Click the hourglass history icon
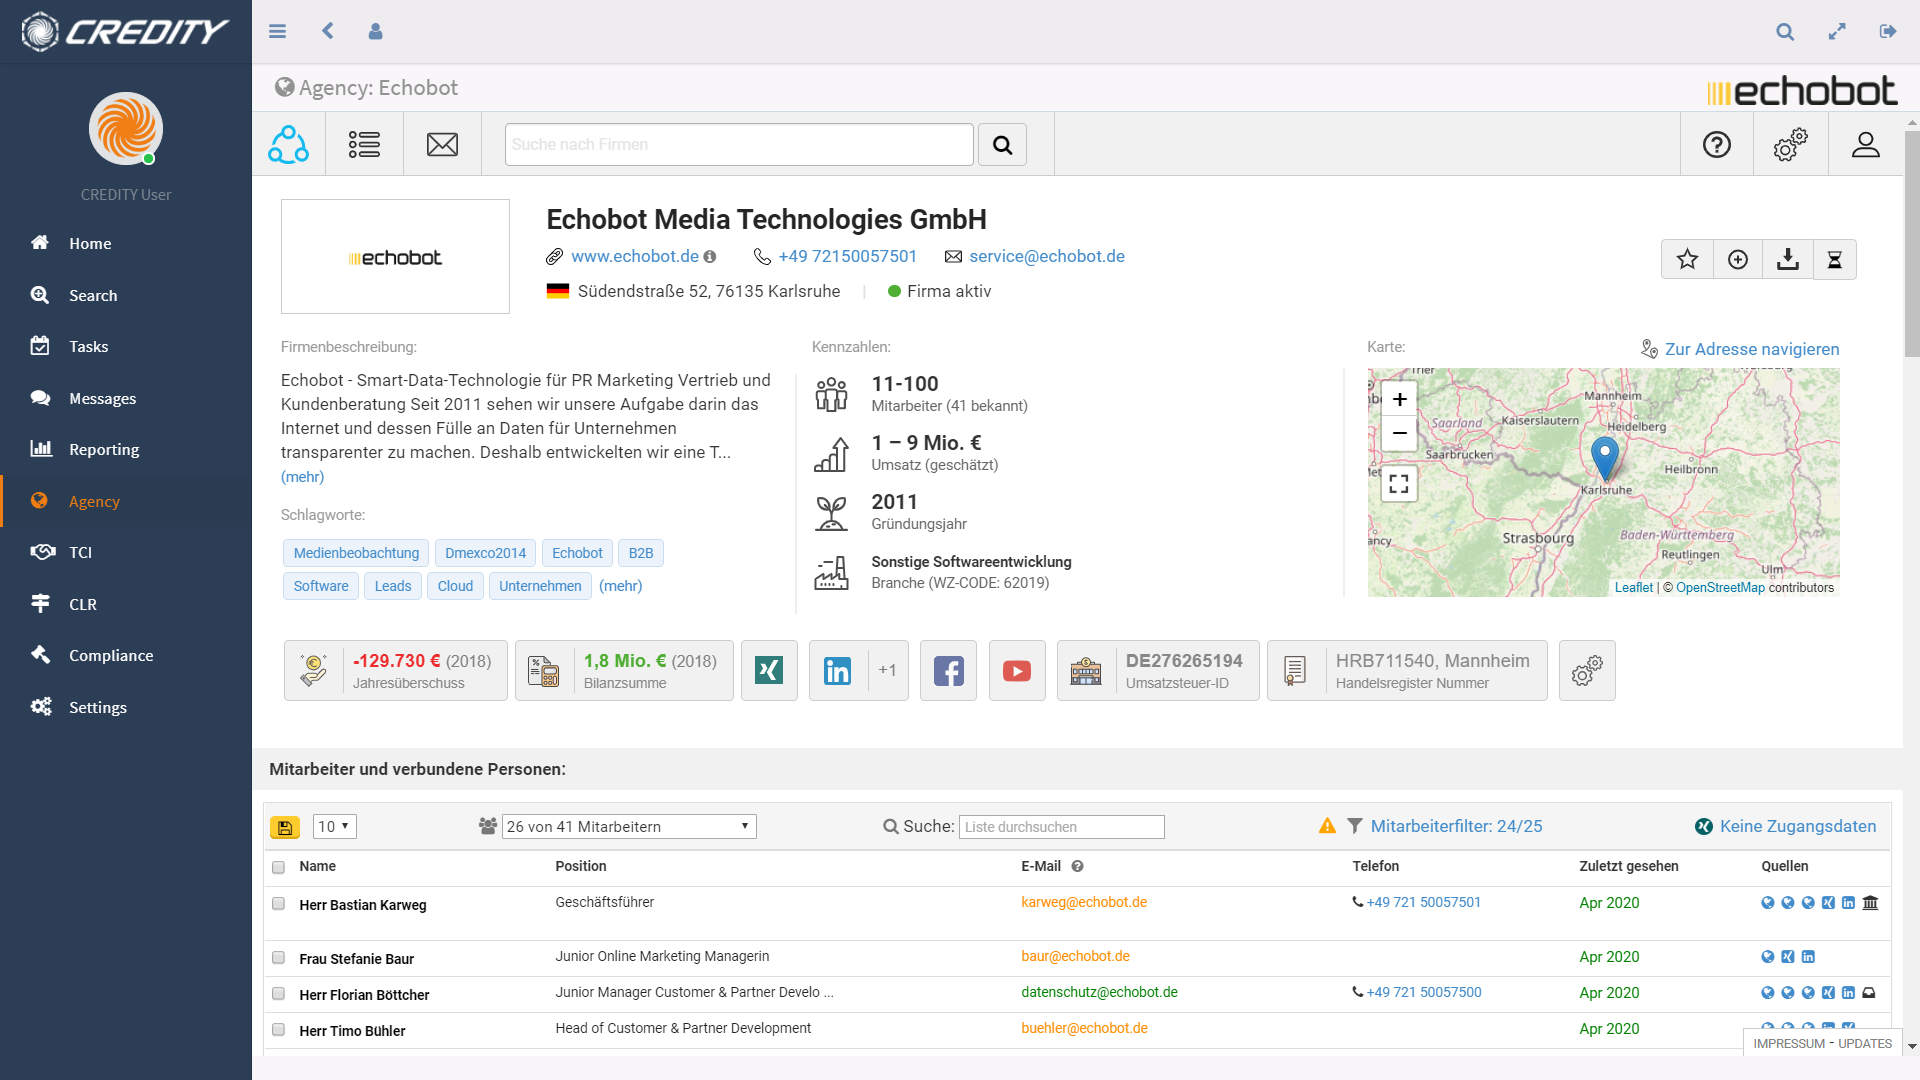The height and width of the screenshot is (1080, 1920). tap(1835, 259)
